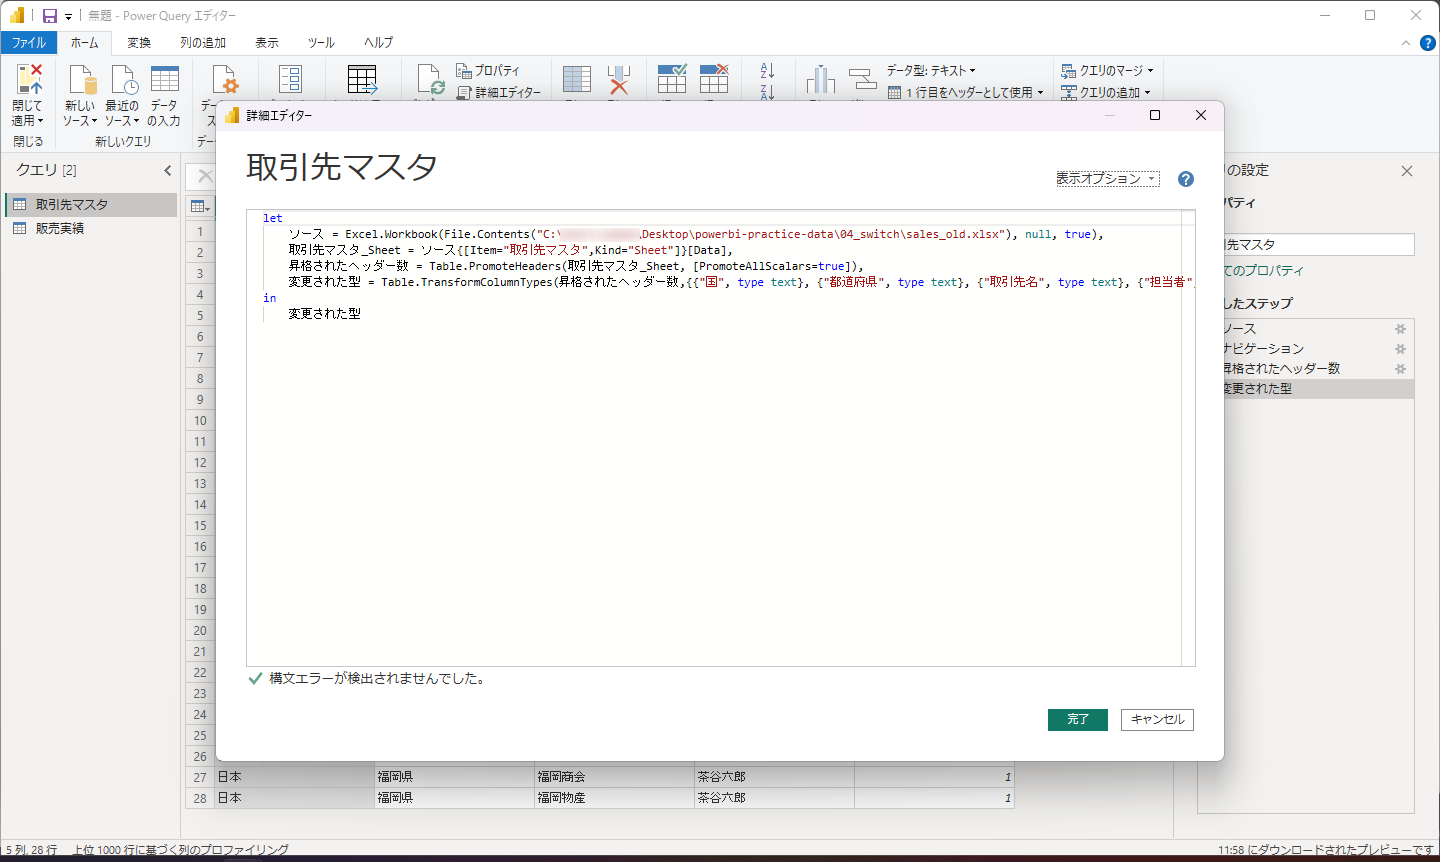Switch to the ヘルプ tab
This screenshot has width=1440, height=862.
coord(378,42)
